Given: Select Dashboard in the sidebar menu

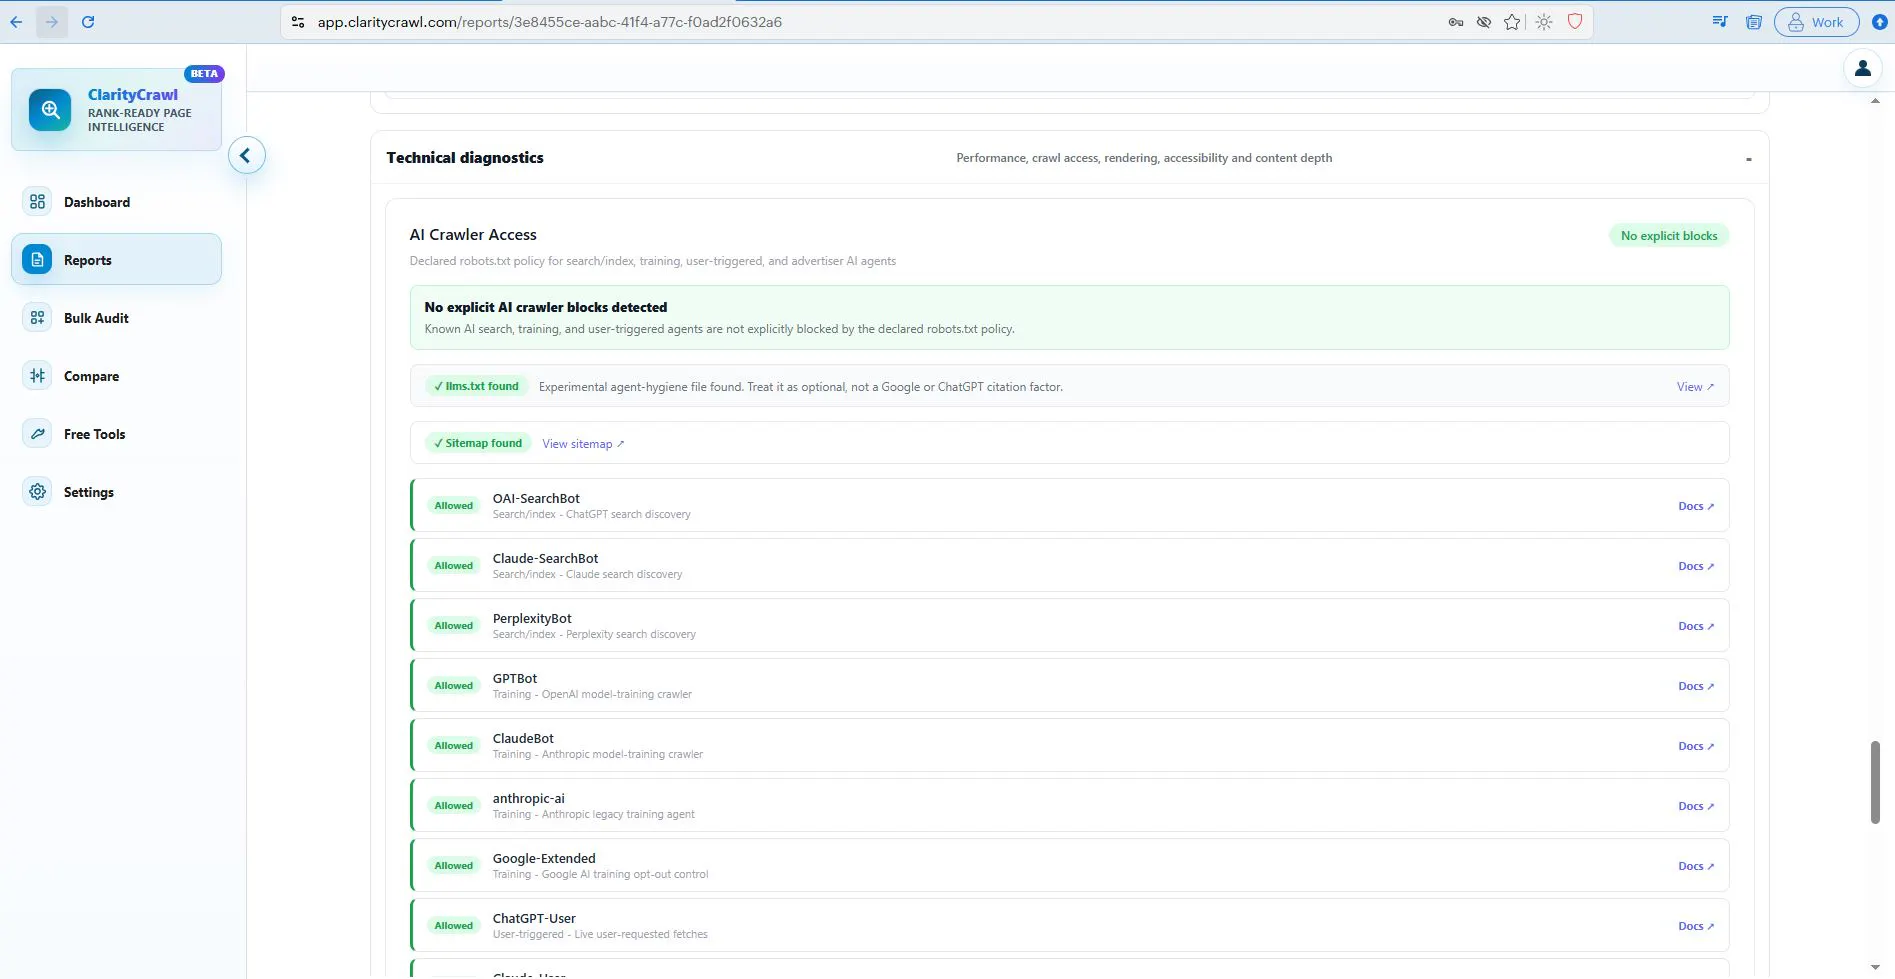Looking at the screenshot, I should 116,202.
